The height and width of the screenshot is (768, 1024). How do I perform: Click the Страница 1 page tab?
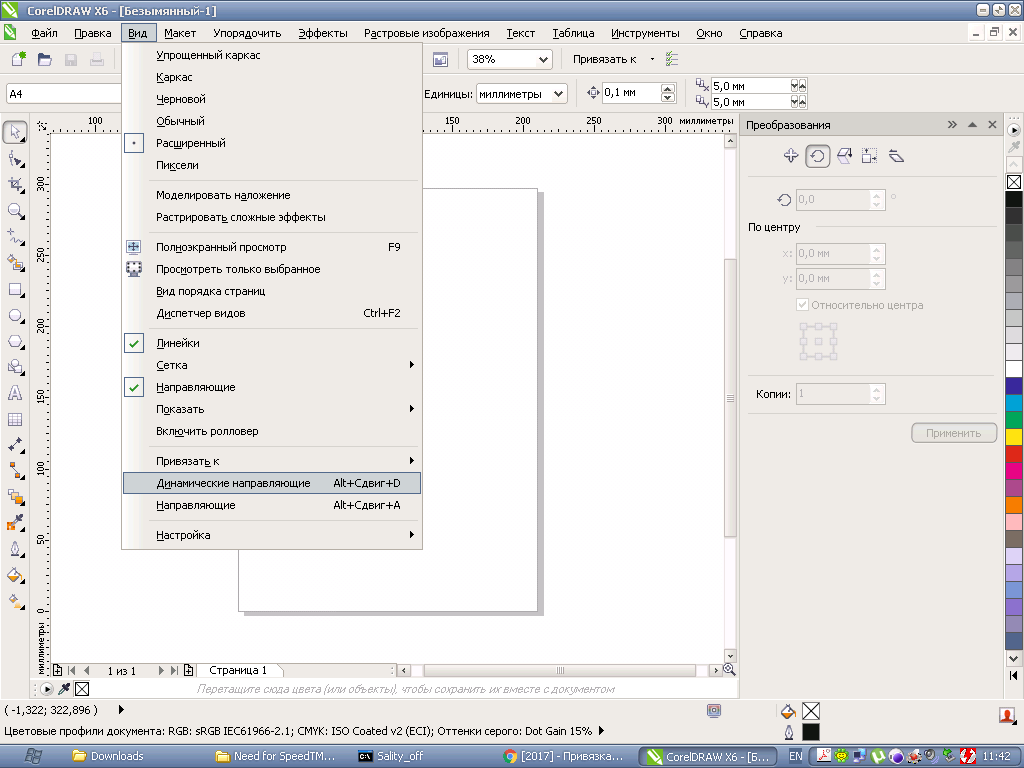click(x=238, y=670)
